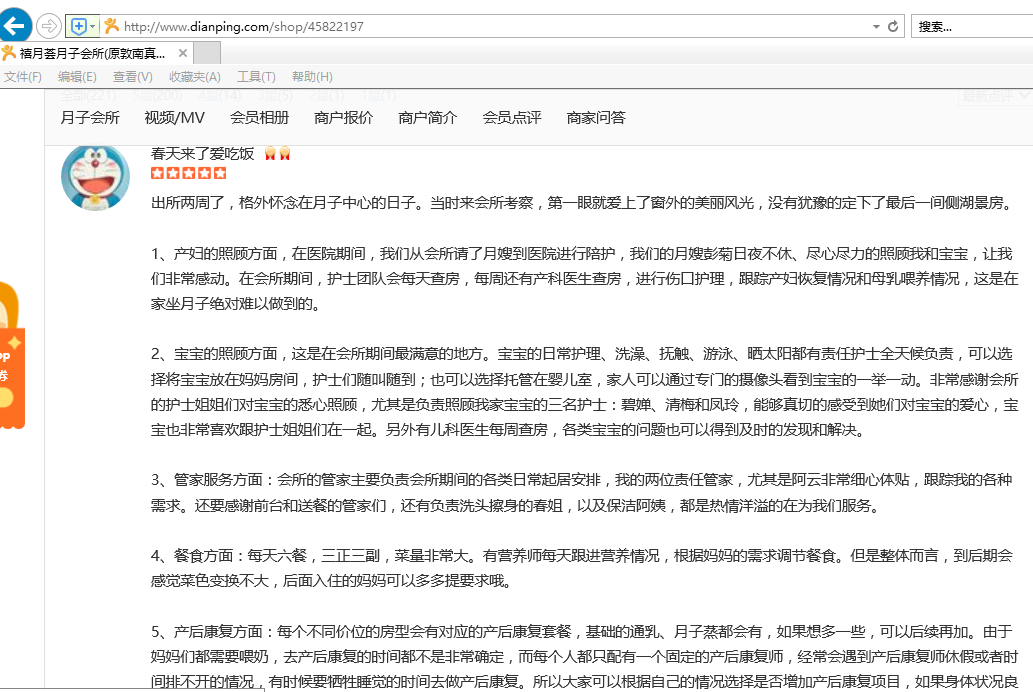
Task: Open the 收藏夹(A) menu
Action: 194,76
